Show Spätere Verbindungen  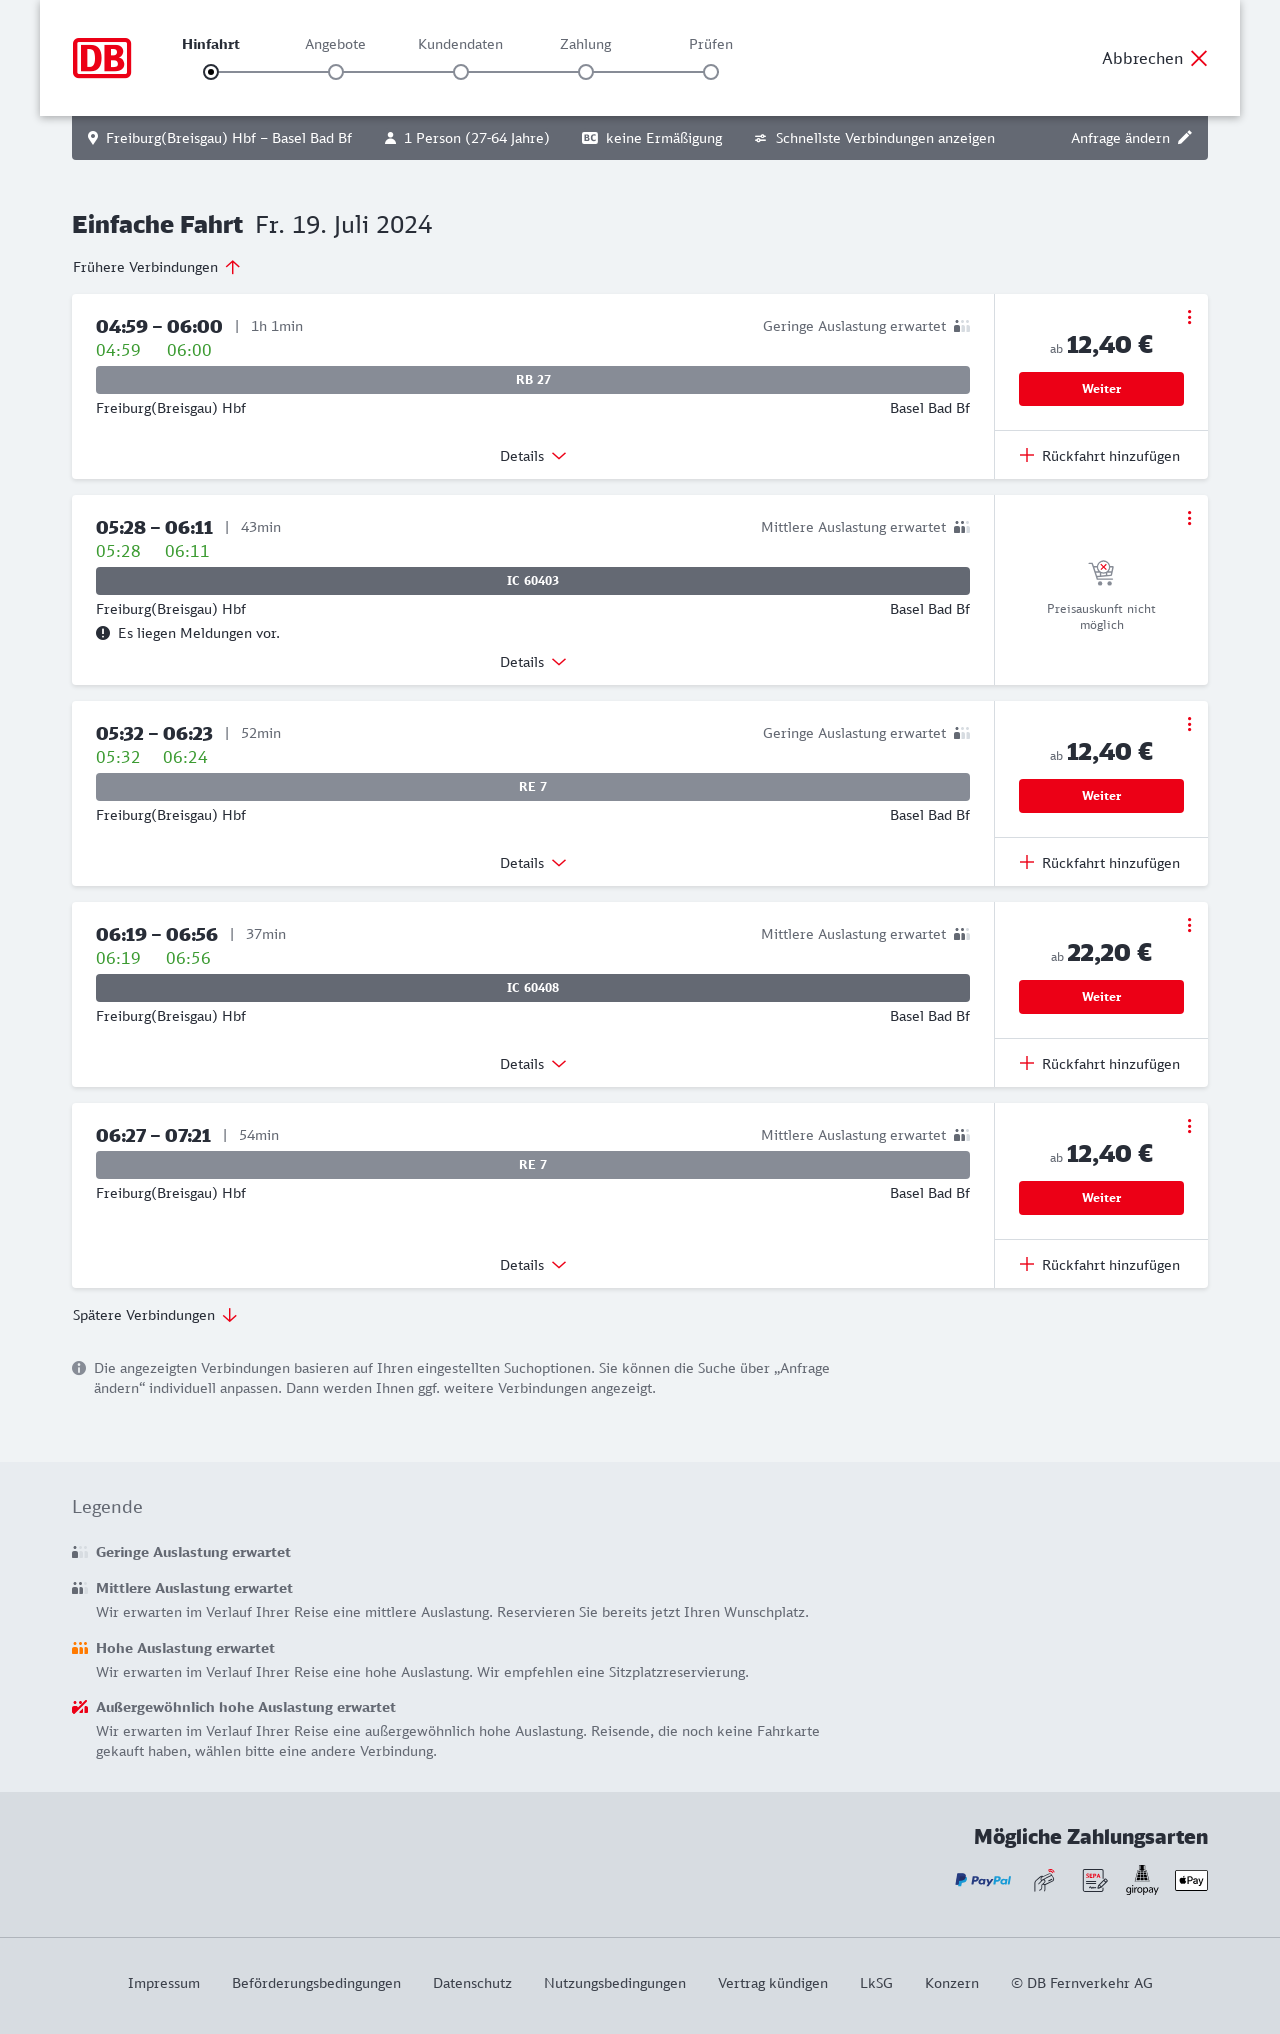pos(155,1315)
